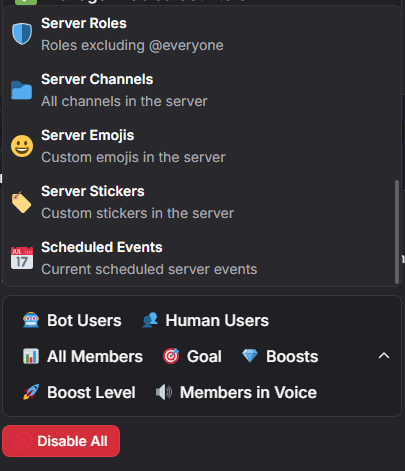The image size is (405, 471).
Task: Click the Goal selection tag
Action: (192, 356)
